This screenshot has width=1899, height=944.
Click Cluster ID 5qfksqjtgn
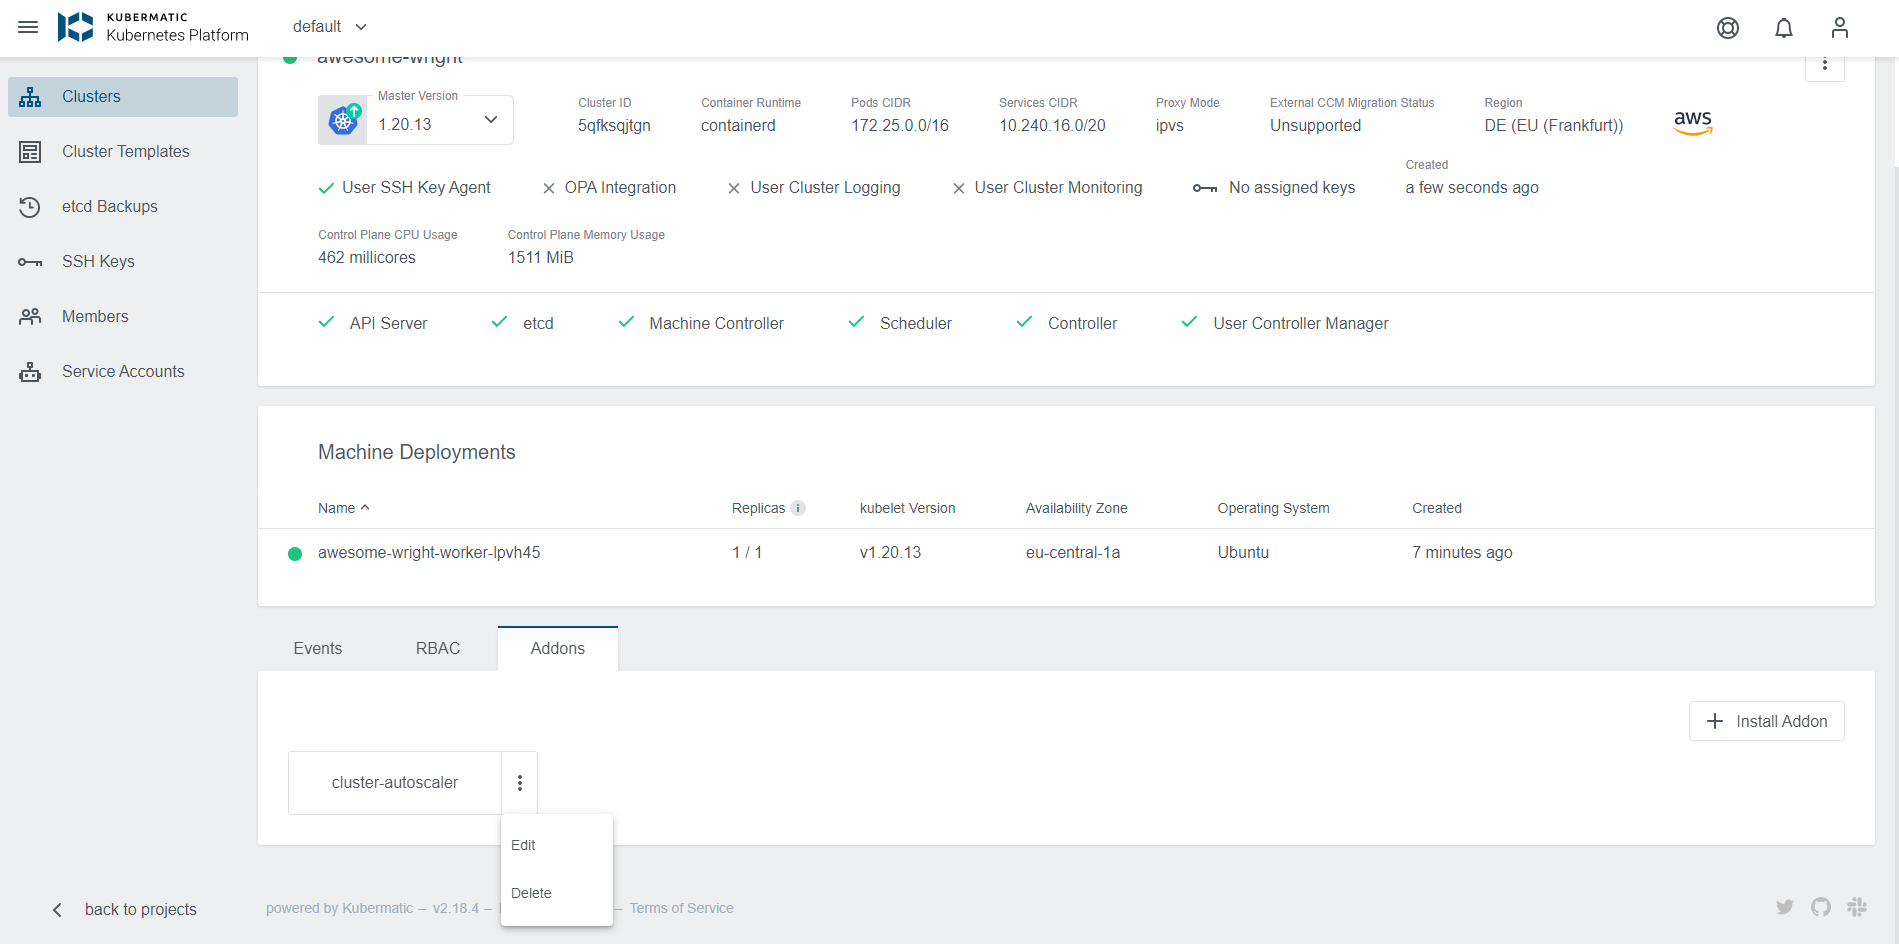(614, 126)
